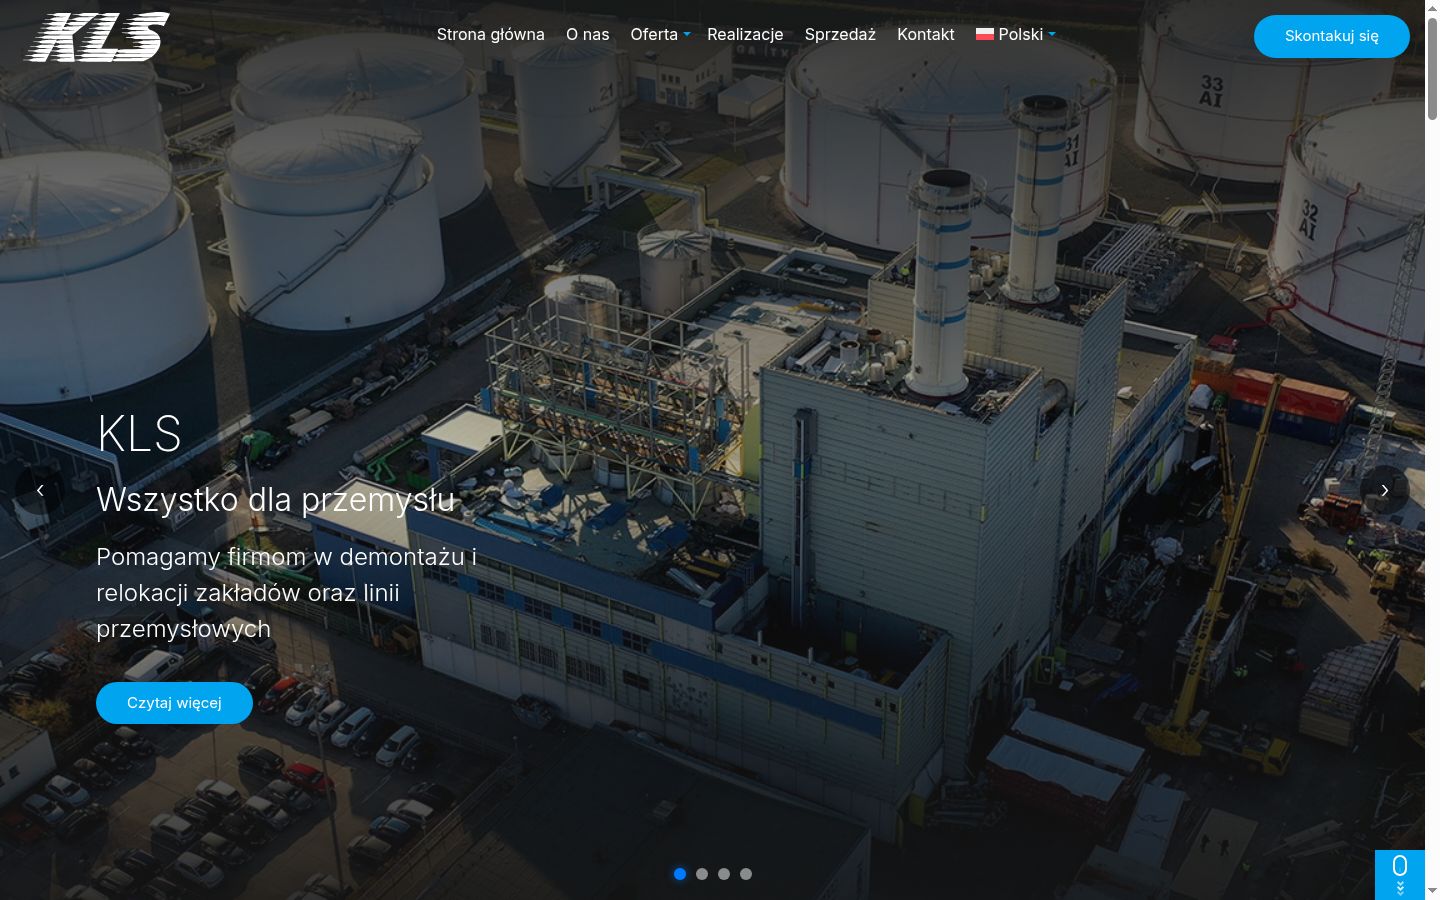Click the Polish flag icon
The width and height of the screenshot is (1440, 900).
click(985, 34)
